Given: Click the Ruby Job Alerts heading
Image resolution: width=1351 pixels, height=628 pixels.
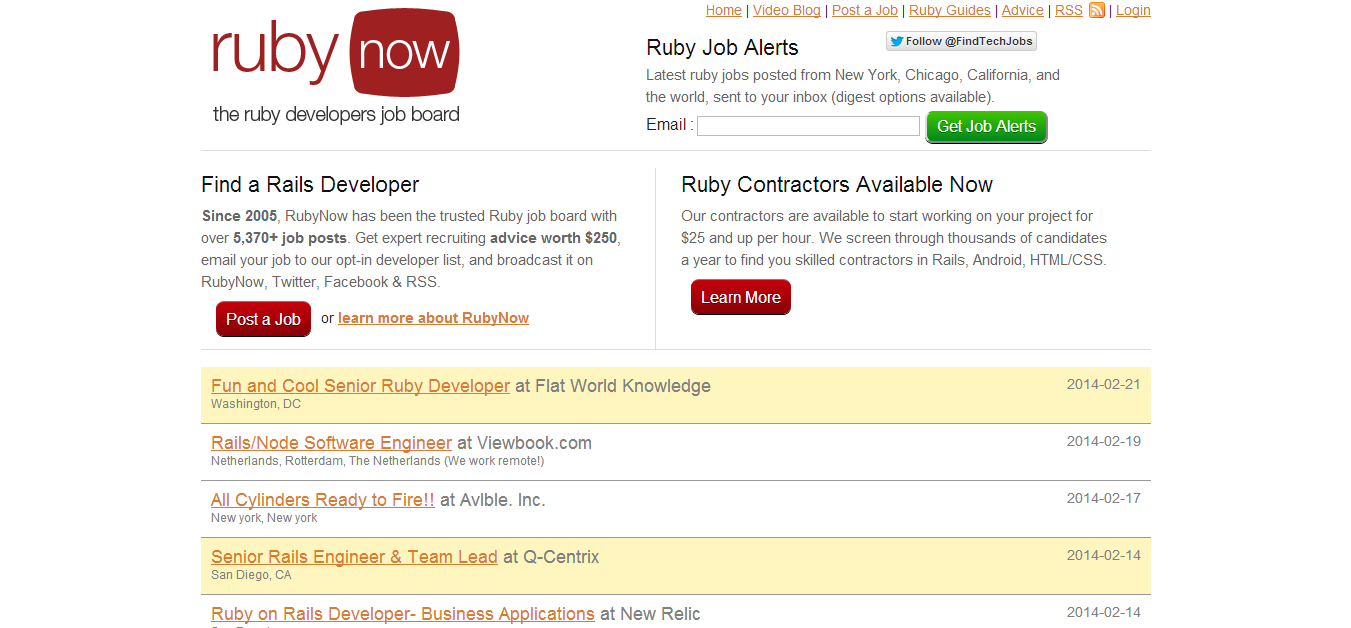Looking at the screenshot, I should (x=722, y=47).
